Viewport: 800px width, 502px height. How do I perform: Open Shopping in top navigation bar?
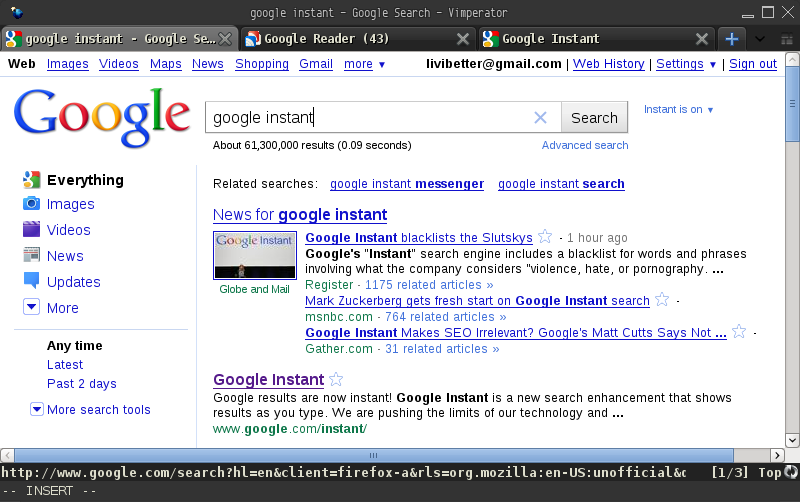[x=262, y=64]
